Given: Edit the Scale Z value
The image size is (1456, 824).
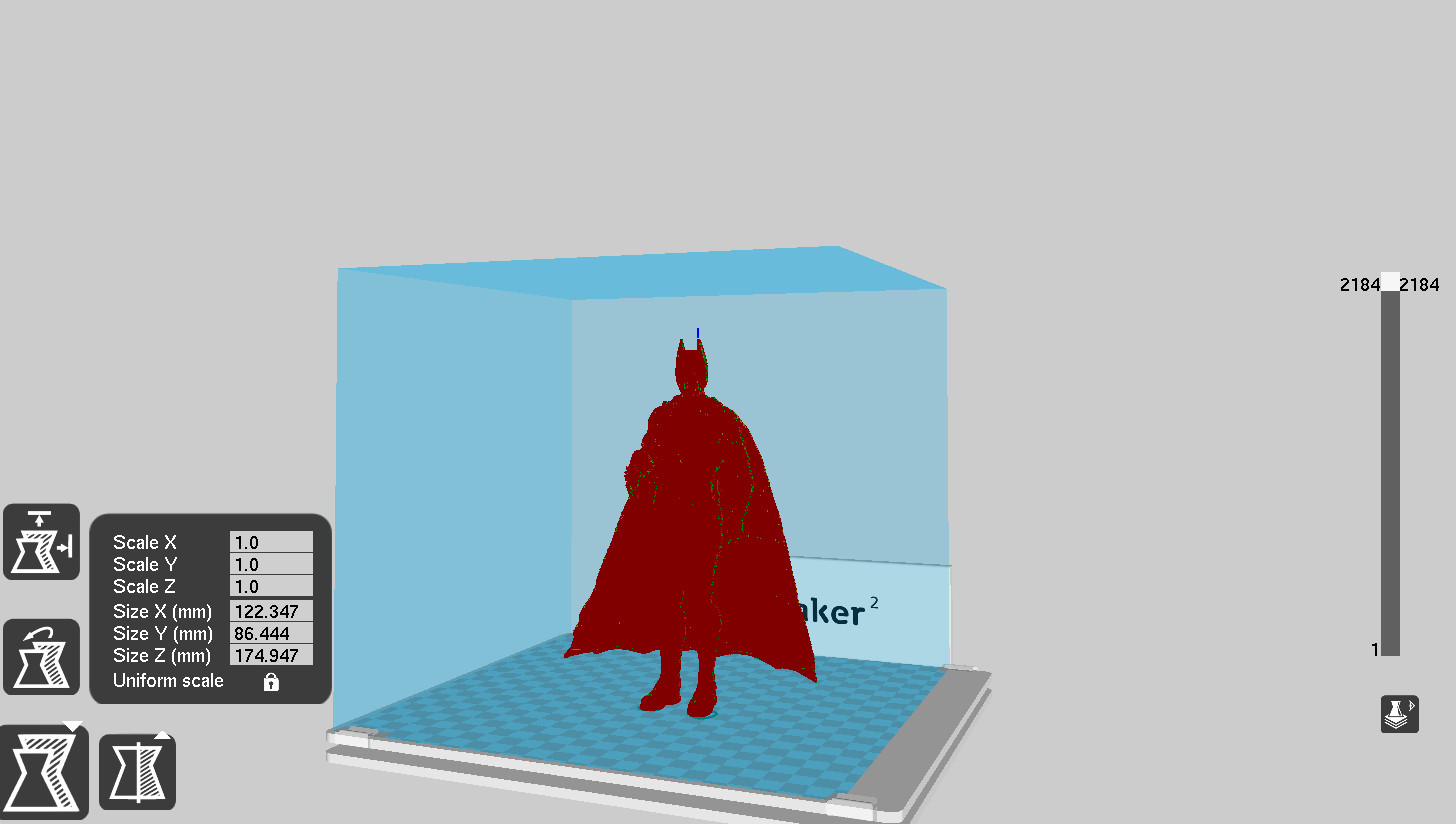Looking at the screenshot, I should coord(270,586).
